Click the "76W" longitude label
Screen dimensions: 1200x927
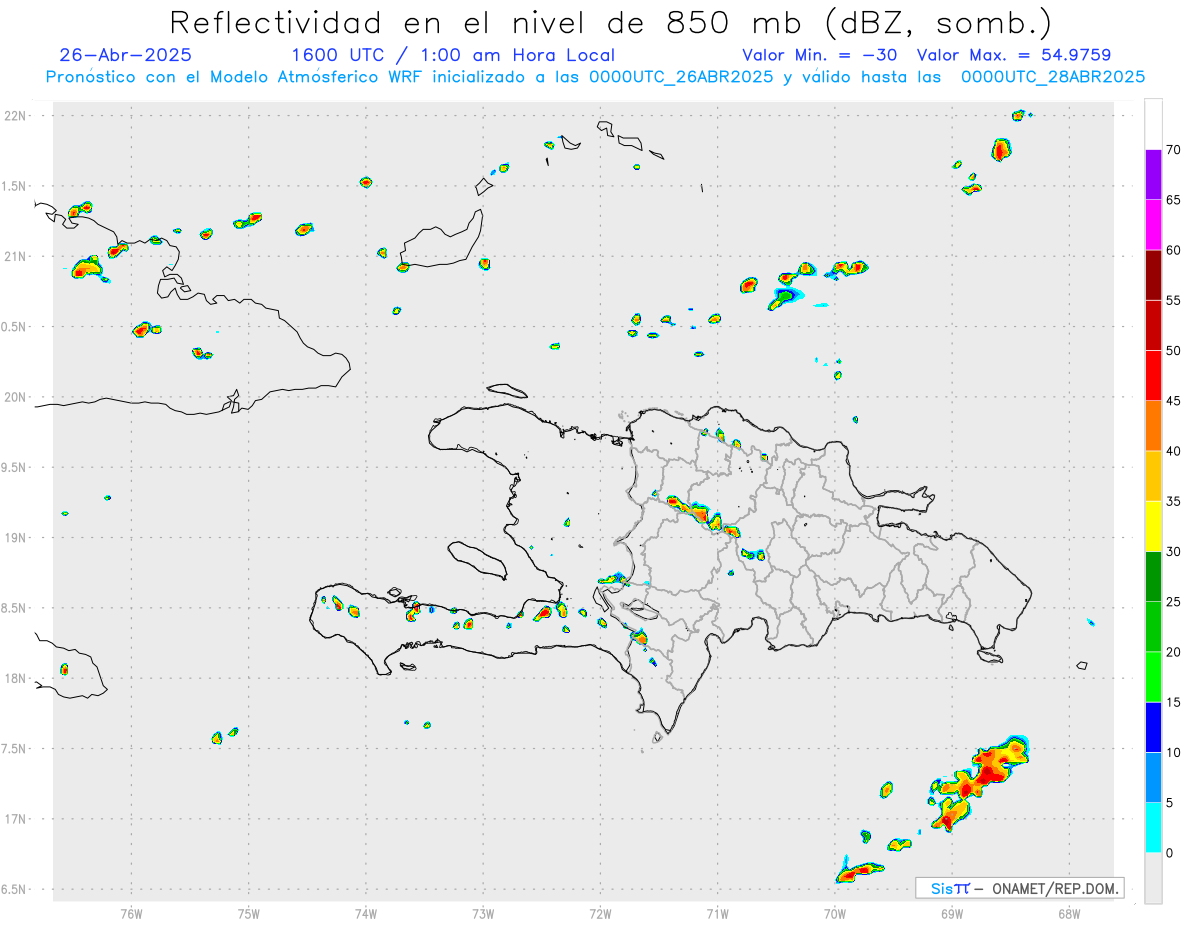tap(131, 913)
